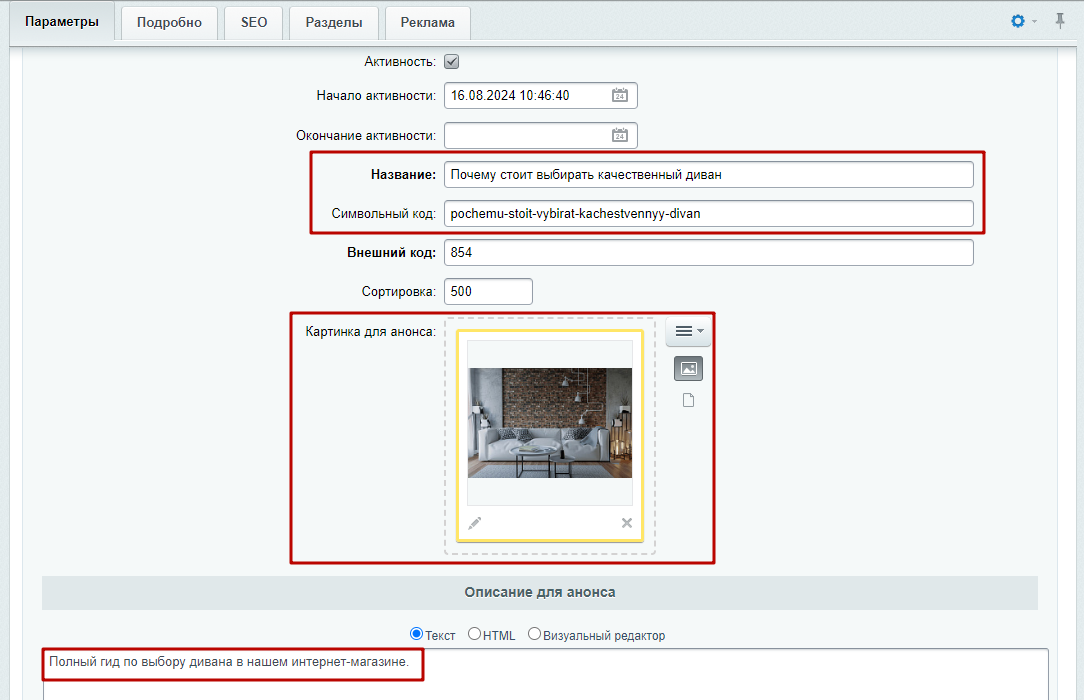Screen dimensions: 1084x700
Task: Click the sofa preview thumbnail
Action: click(550, 423)
